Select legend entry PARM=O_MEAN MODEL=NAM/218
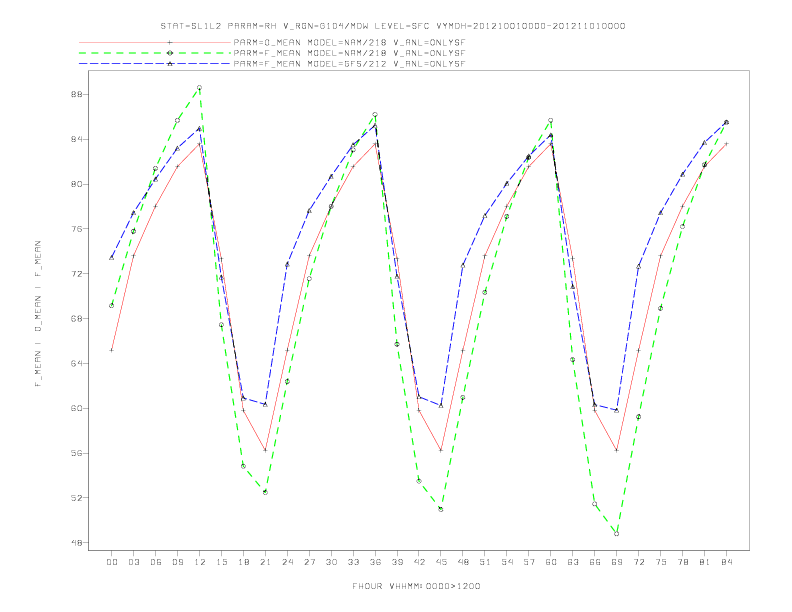Viewport: 792px width, 612px height. (349, 42)
